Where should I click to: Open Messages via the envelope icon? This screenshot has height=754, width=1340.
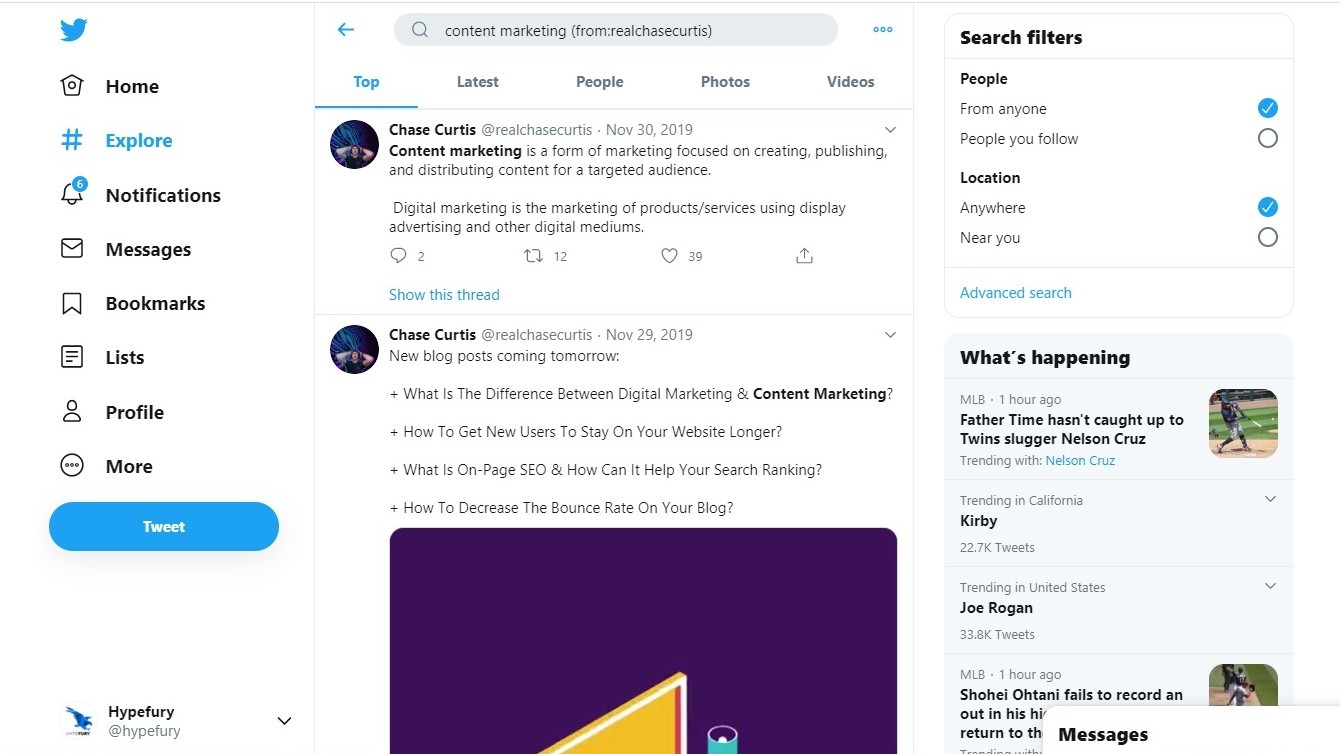71,249
